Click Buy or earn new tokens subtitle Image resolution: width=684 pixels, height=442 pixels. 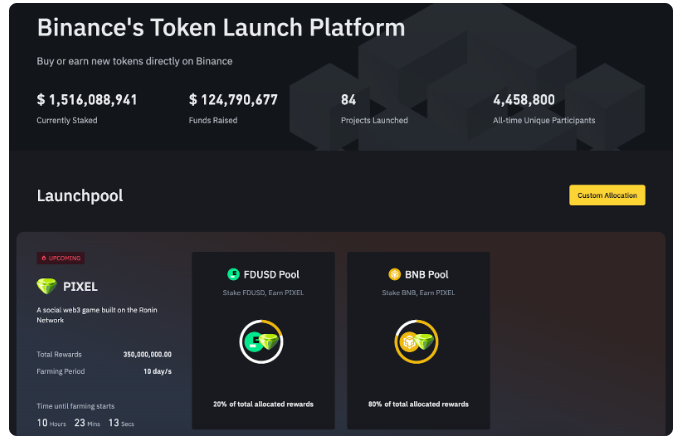pyautogui.click(x=134, y=61)
